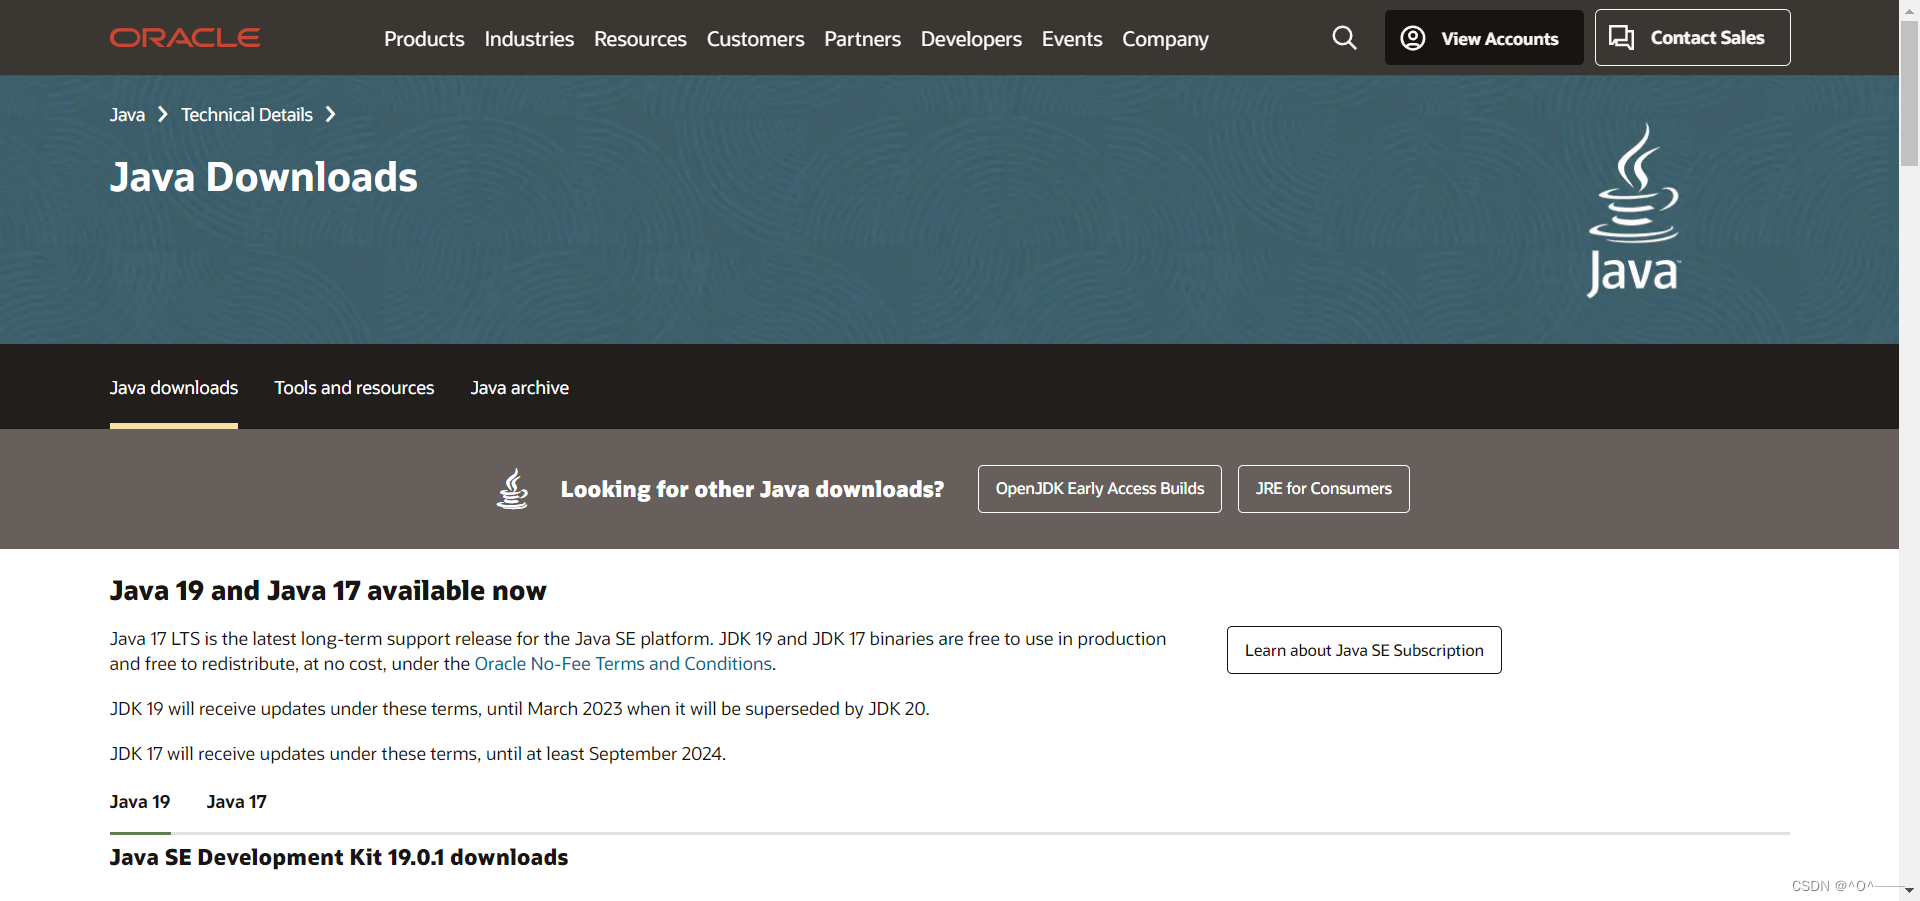Switch to Java archive tab

pyautogui.click(x=520, y=388)
